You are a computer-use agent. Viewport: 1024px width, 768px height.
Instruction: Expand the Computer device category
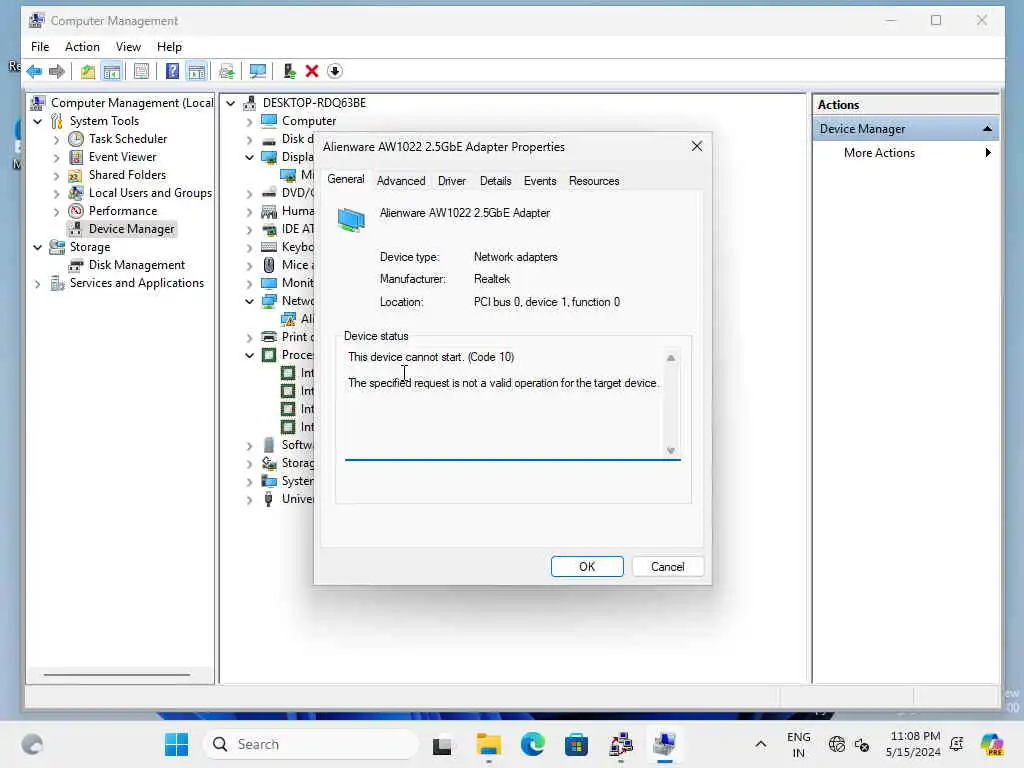click(x=249, y=121)
